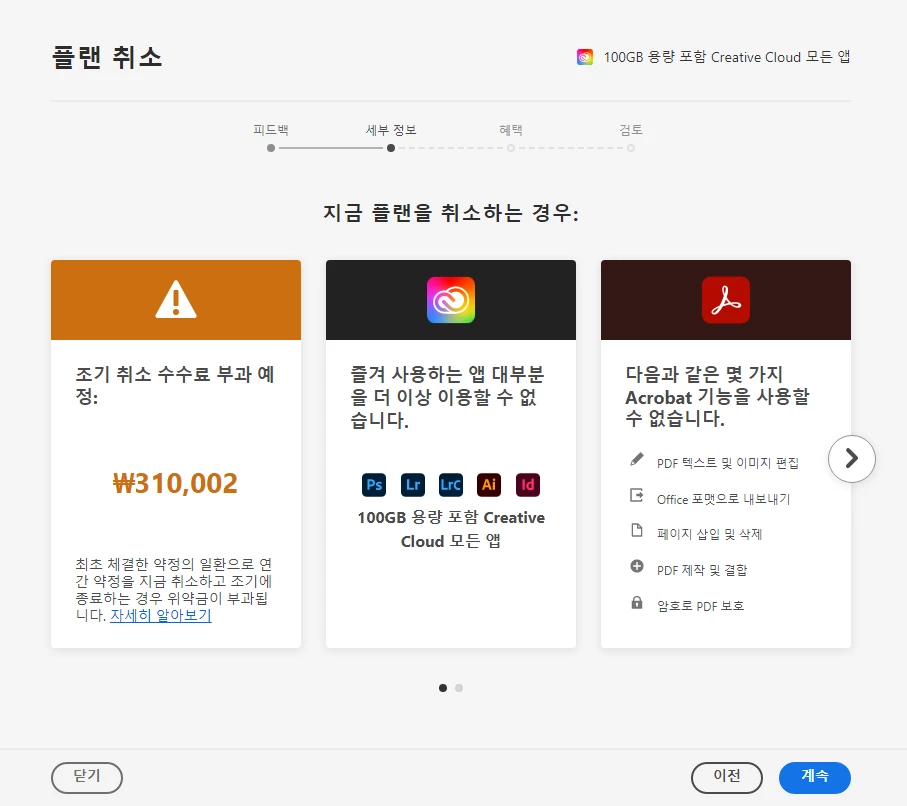Screen dimensions: 907x806
Task: Click the orange warning triangle icon
Action: 176,300
